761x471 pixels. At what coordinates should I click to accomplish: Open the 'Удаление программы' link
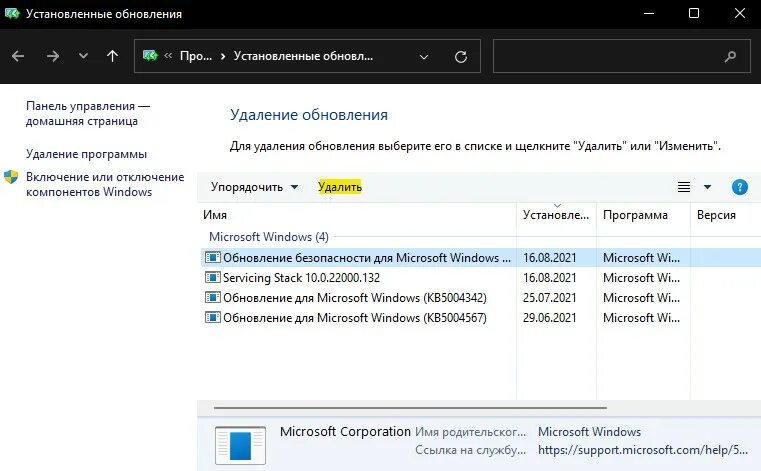(x=86, y=154)
